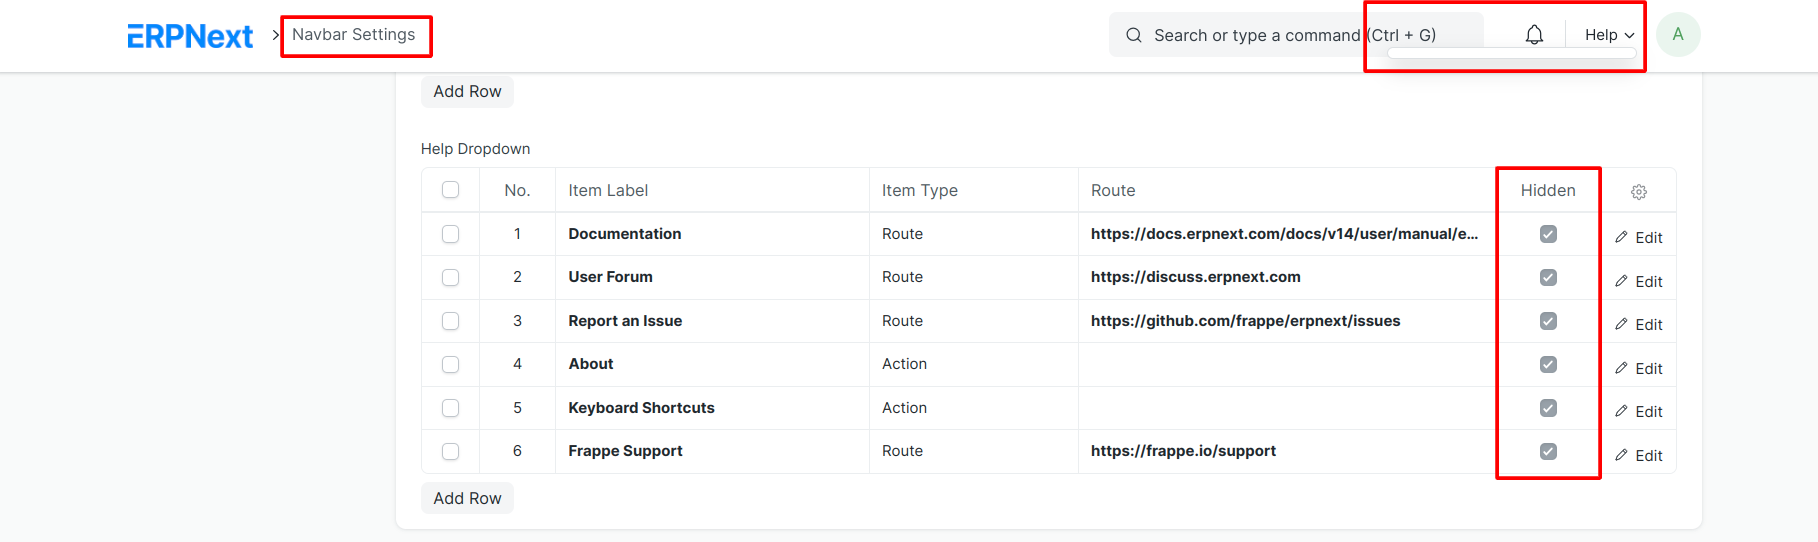Open the user avatar A menu
Screen dimensions: 1818x542
click(x=1678, y=35)
